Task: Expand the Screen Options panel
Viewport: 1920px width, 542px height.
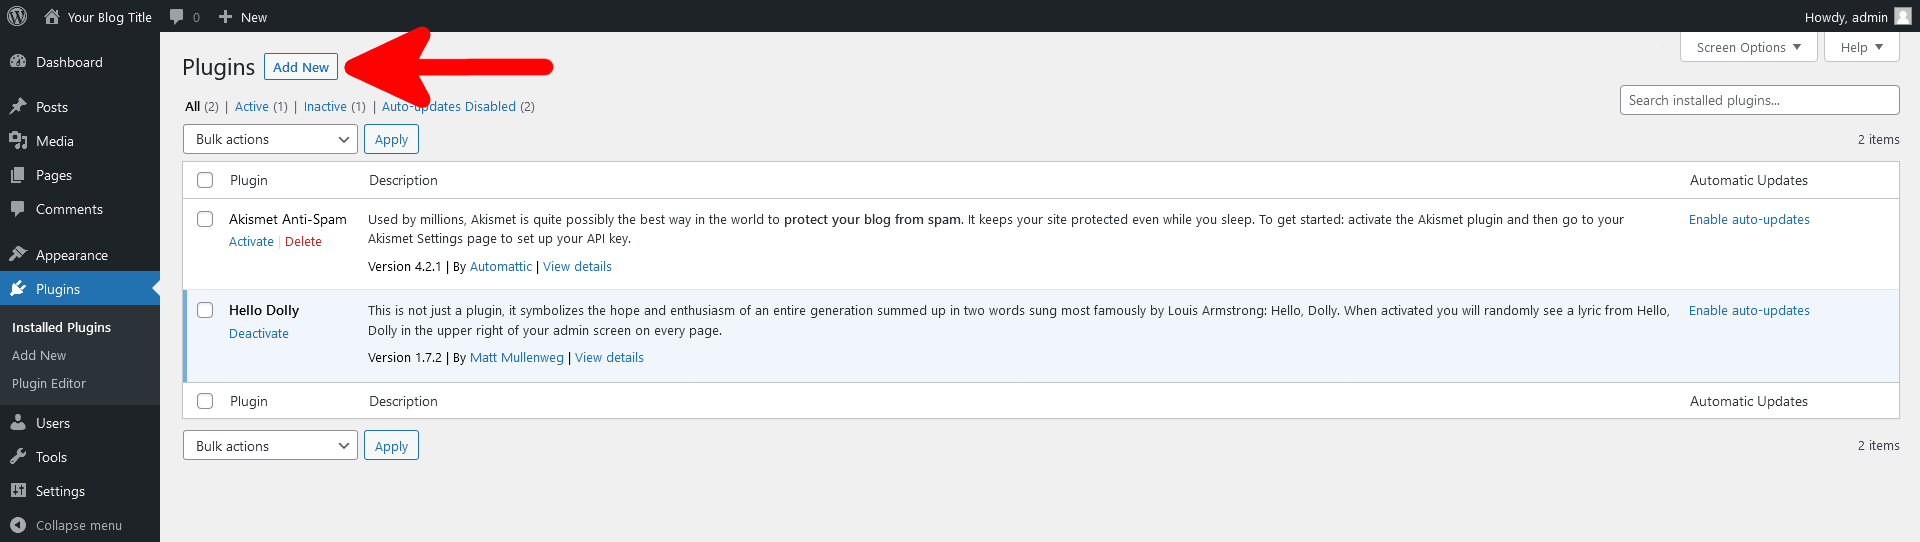Action: tap(1748, 47)
